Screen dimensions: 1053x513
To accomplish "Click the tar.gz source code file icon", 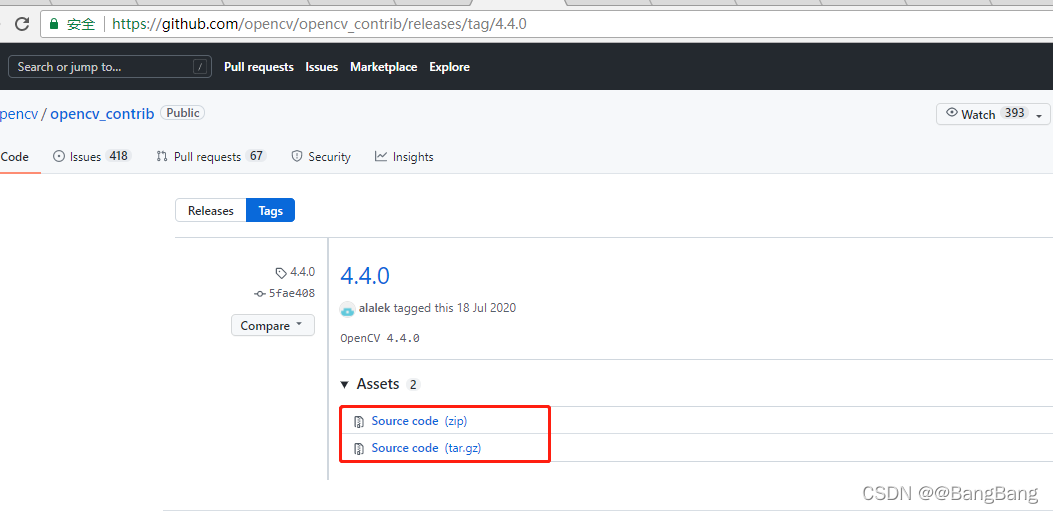I will pyautogui.click(x=359, y=449).
